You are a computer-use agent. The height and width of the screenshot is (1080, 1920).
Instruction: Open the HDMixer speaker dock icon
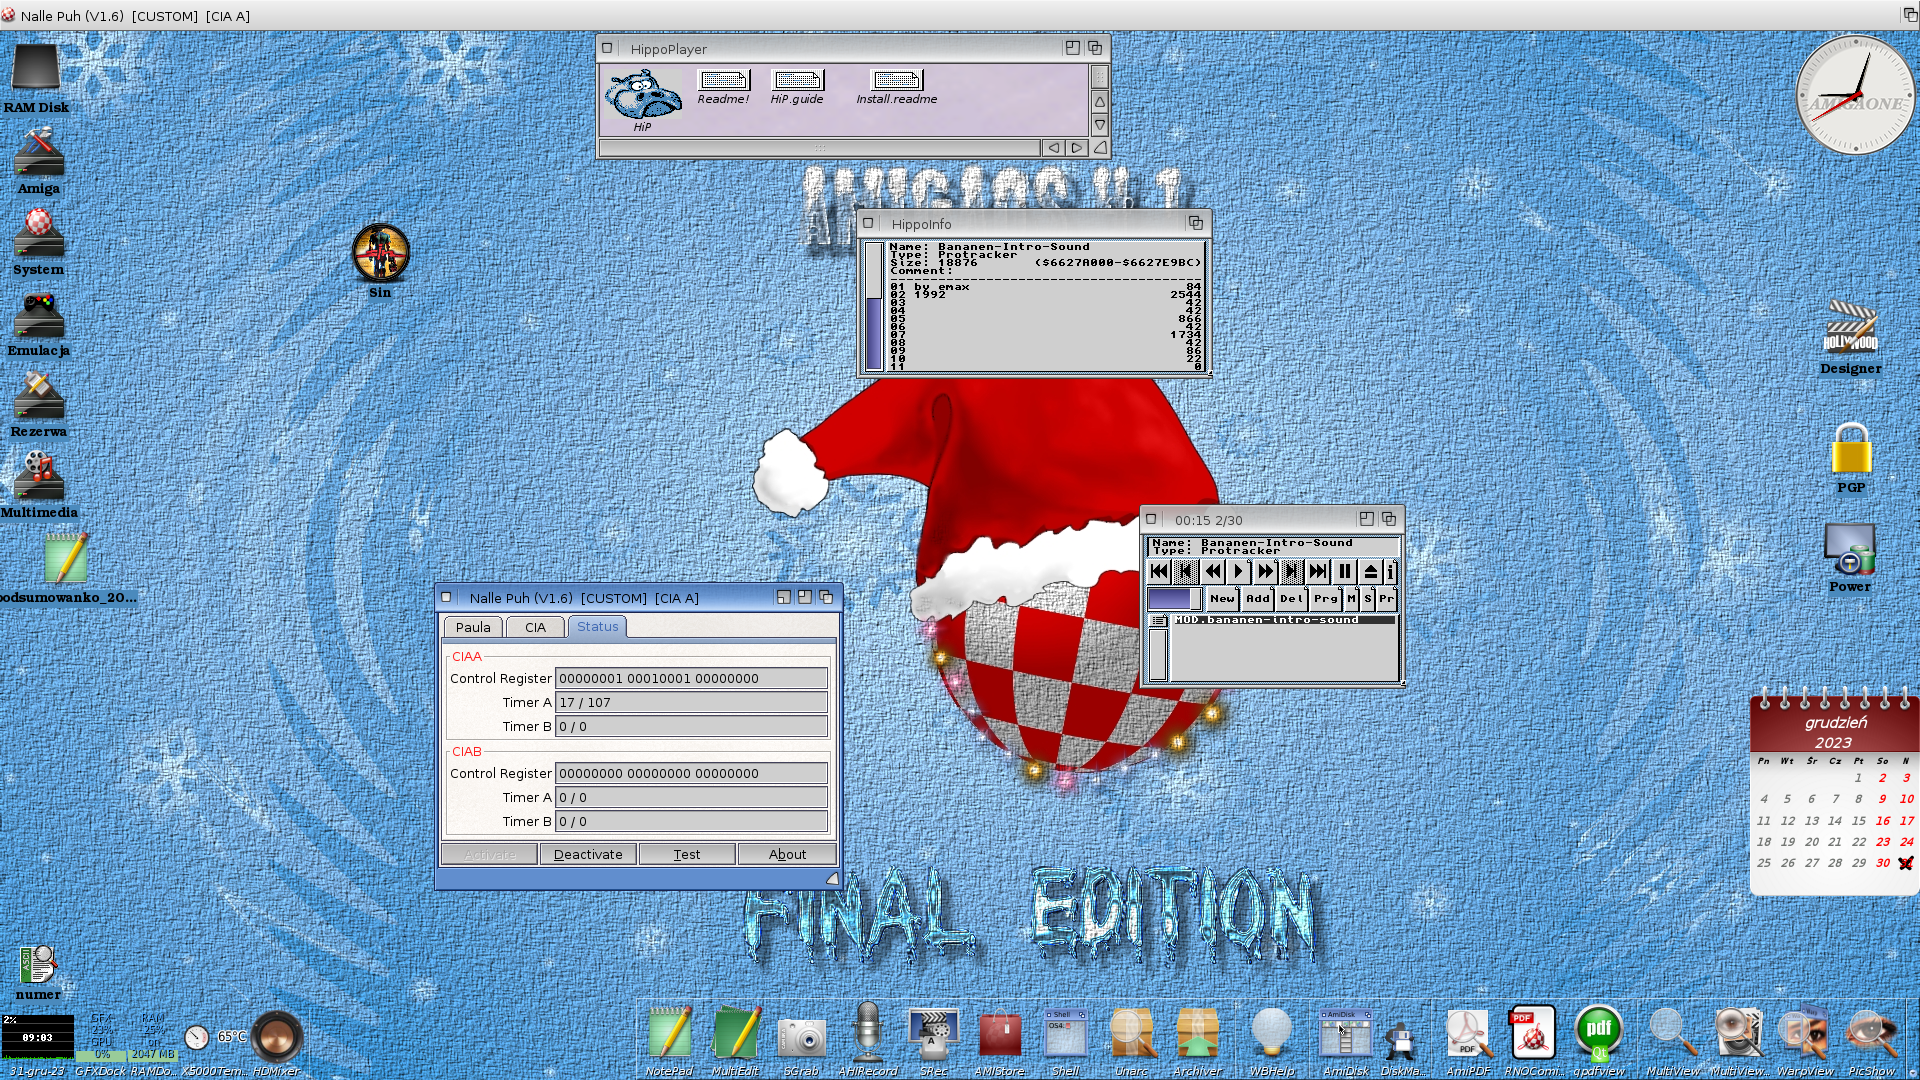(277, 1044)
